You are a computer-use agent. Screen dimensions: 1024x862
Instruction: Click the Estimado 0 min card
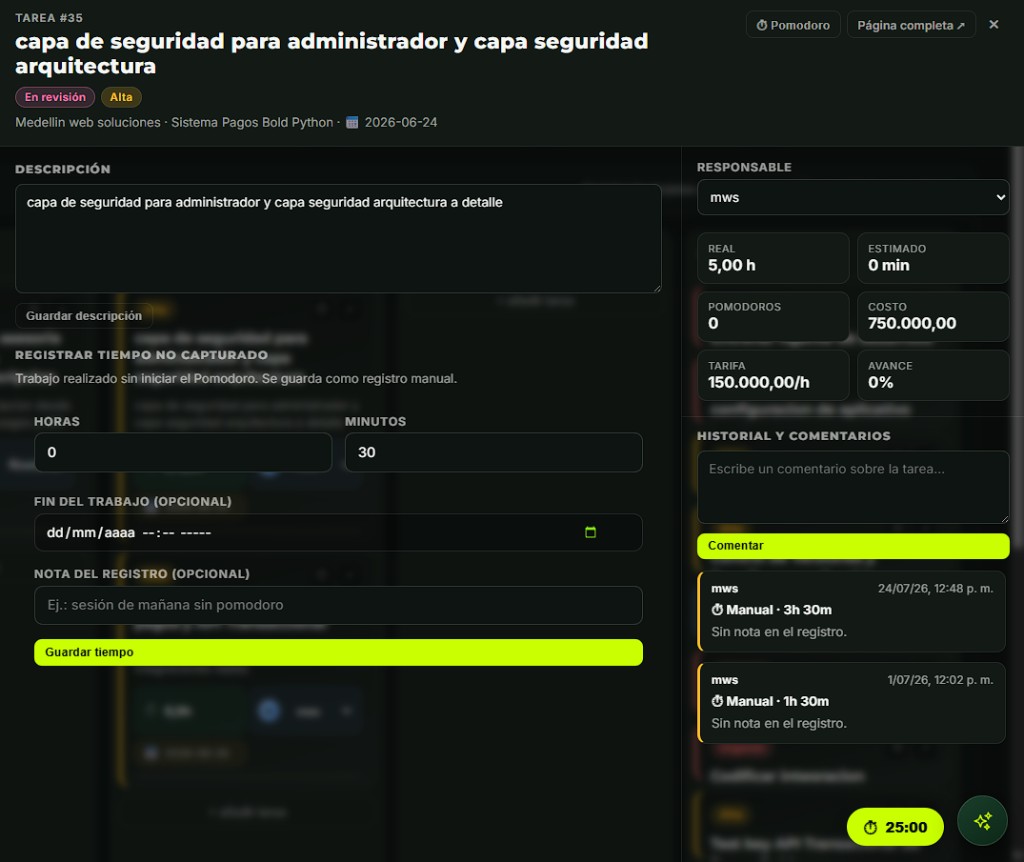click(x=933, y=258)
